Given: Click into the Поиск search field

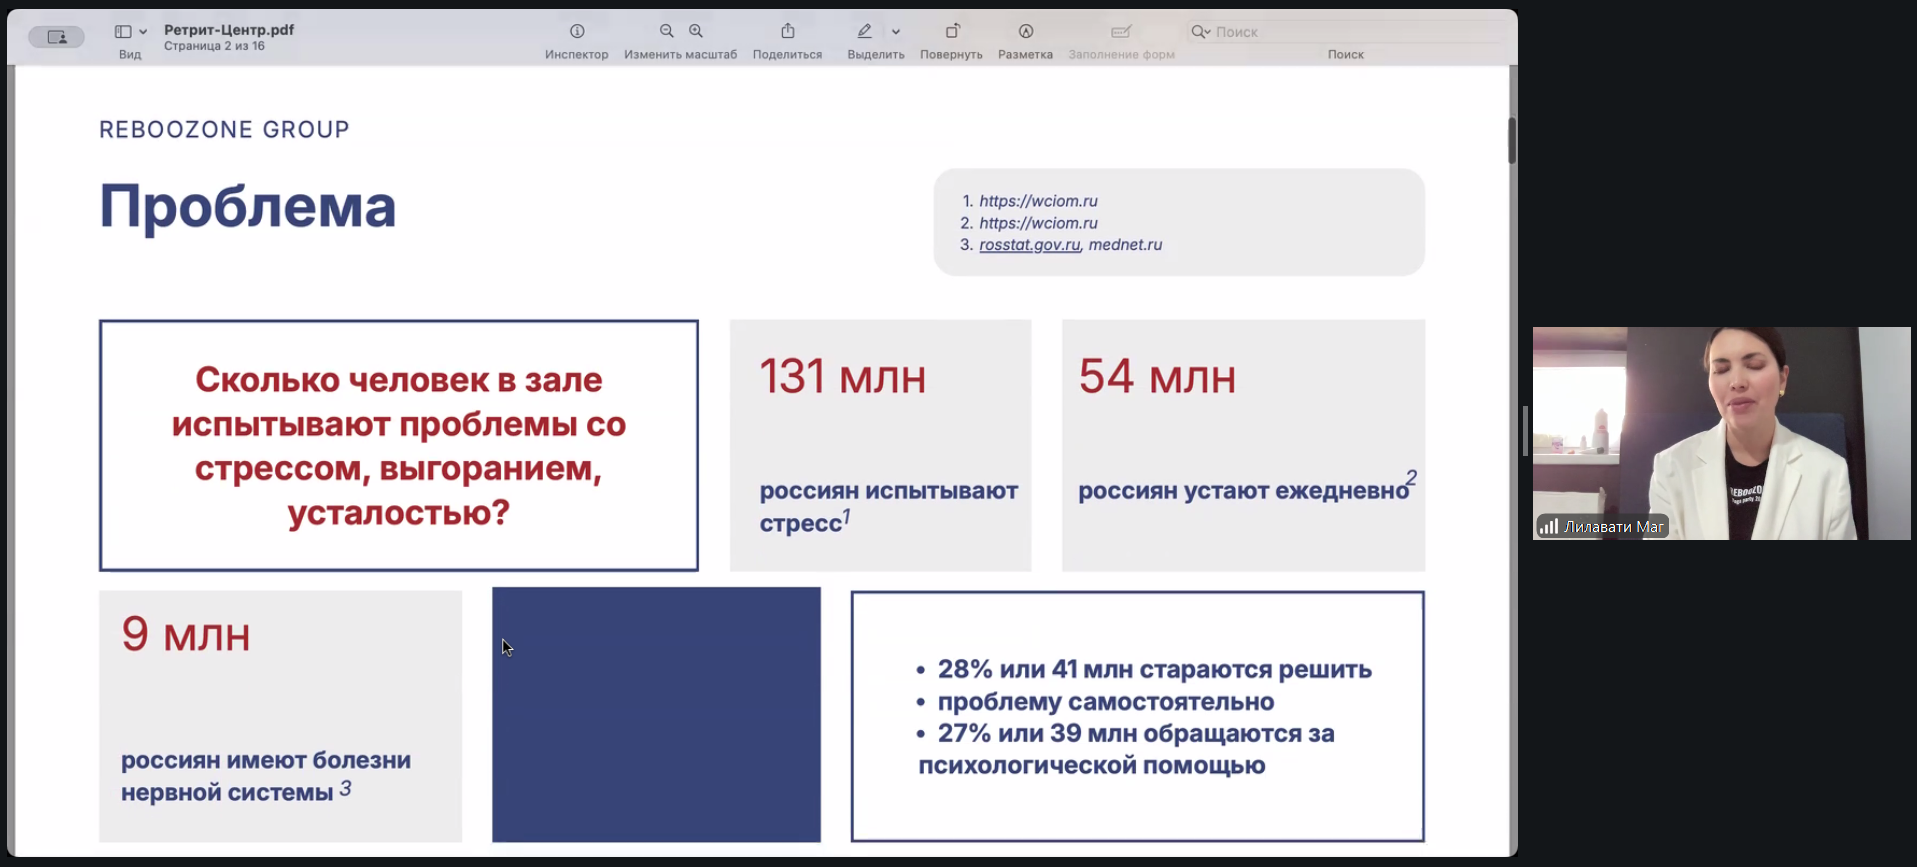Looking at the screenshot, I should 1350,32.
